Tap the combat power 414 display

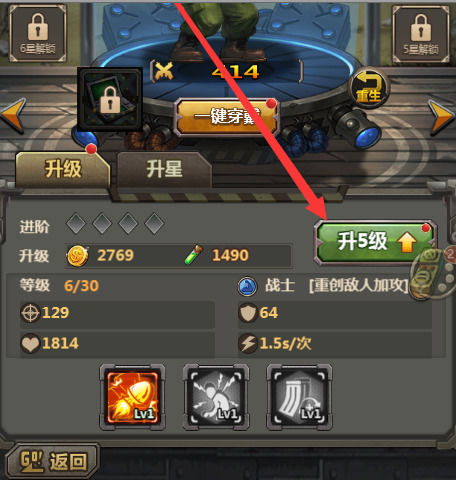pos(227,71)
